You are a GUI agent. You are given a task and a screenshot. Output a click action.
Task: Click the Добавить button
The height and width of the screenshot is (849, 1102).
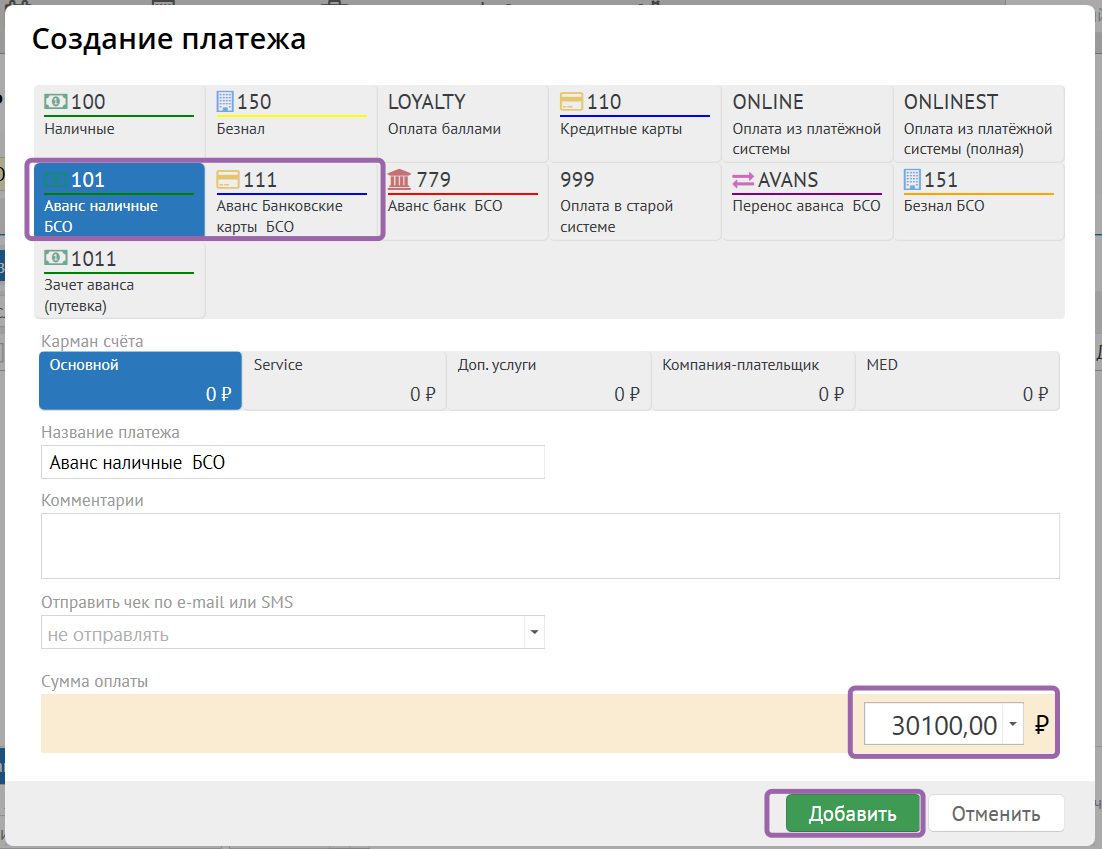pyautogui.click(x=852, y=814)
